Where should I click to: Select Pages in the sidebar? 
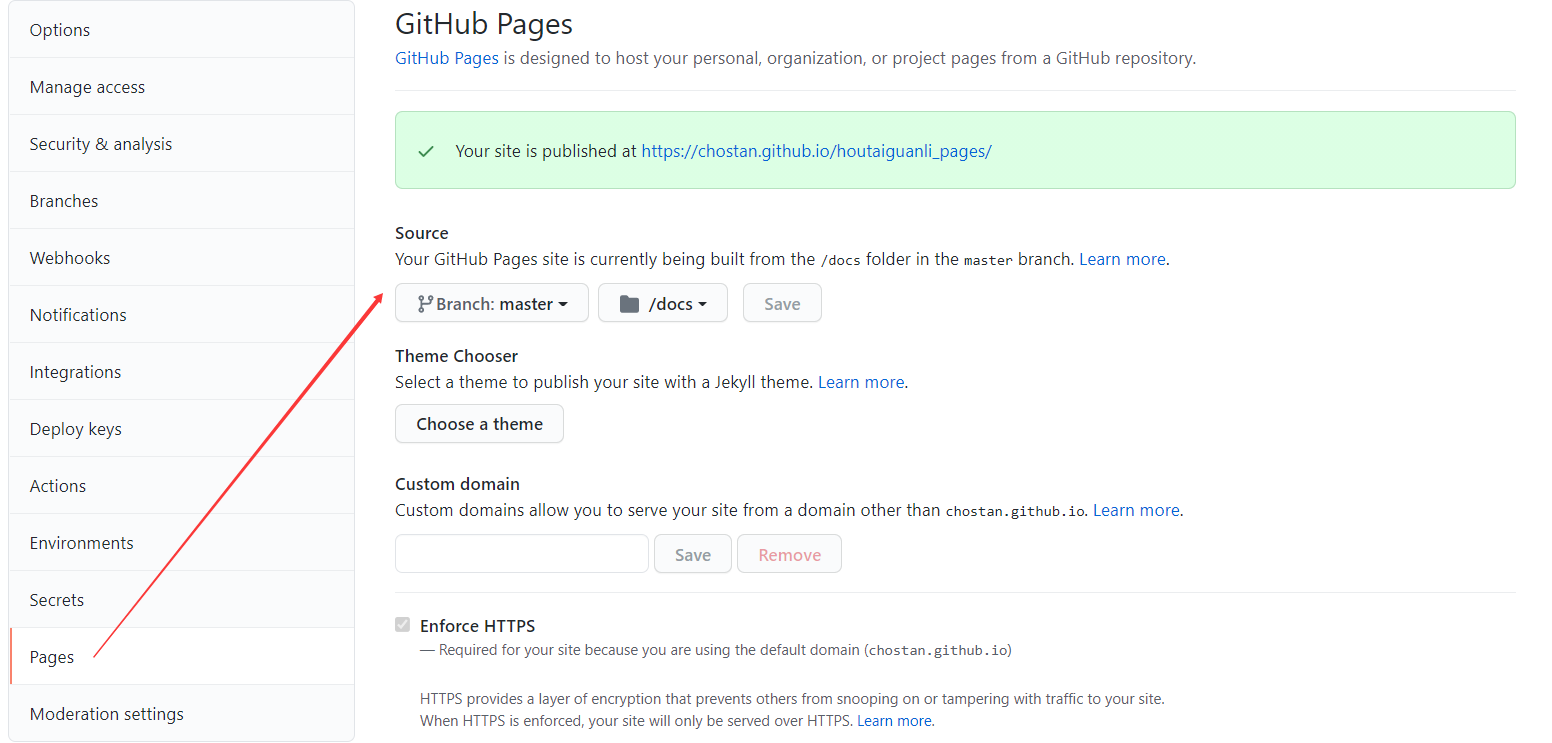click(181, 657)
